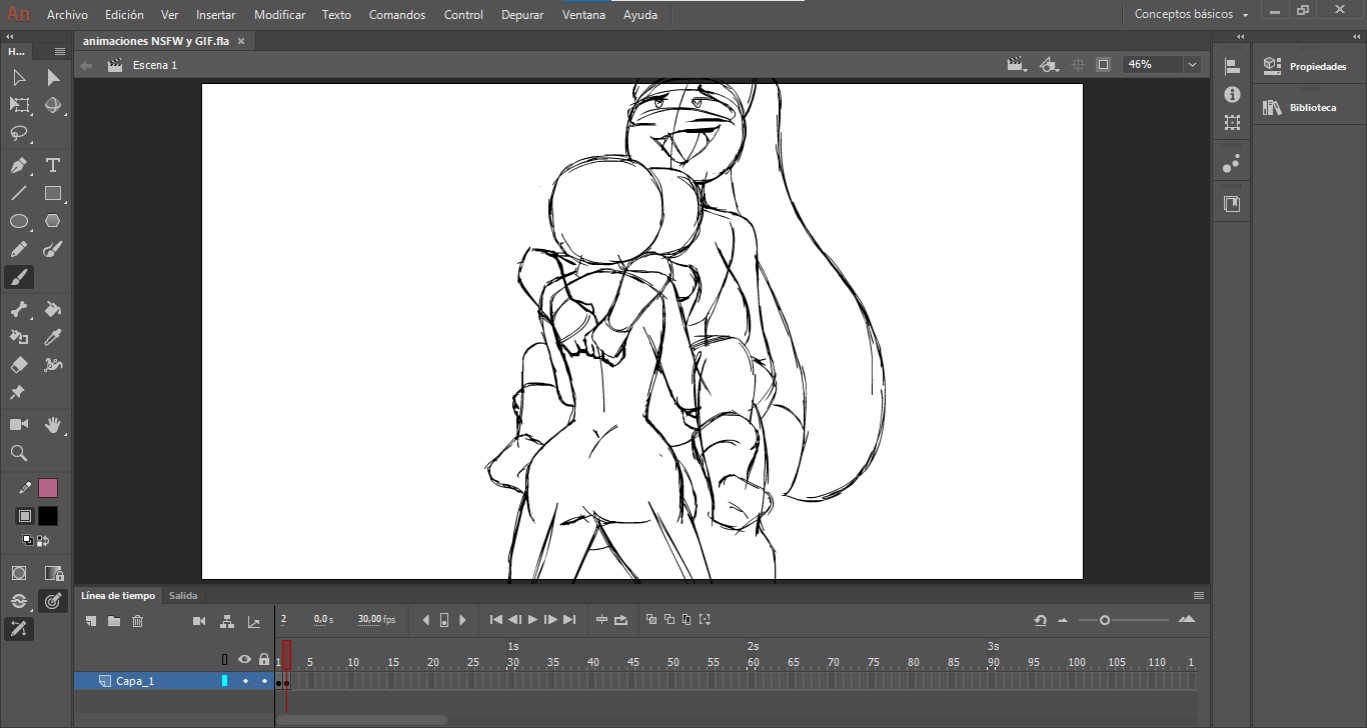
Task: Toggle lock on Capa_1 layer
Action: pyautogui.click(x=265, y=681)
